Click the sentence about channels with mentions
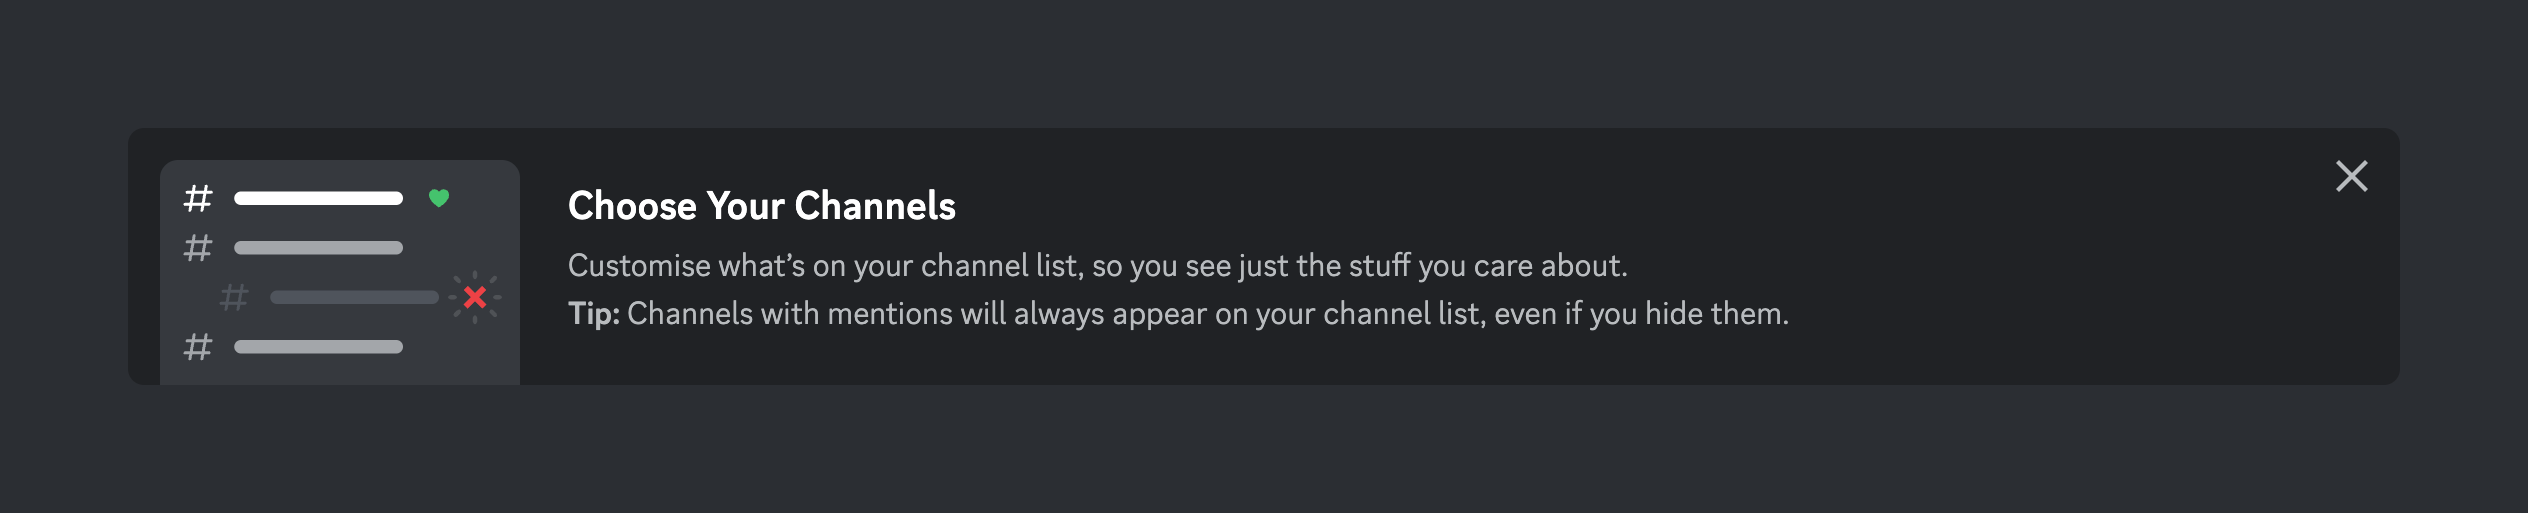2528x513 pixels. tap(1207, 314)
